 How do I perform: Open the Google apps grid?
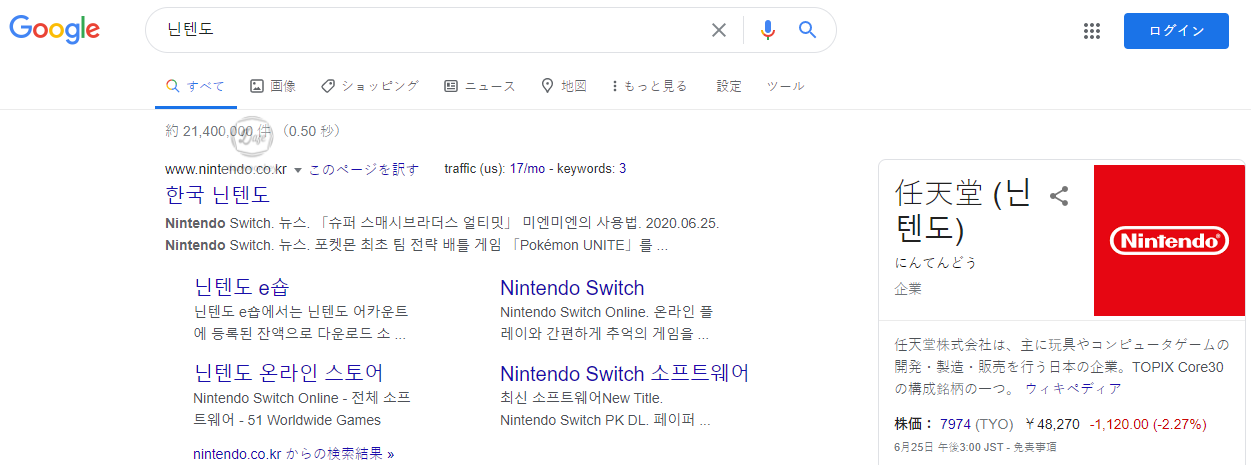[1092, 31]
